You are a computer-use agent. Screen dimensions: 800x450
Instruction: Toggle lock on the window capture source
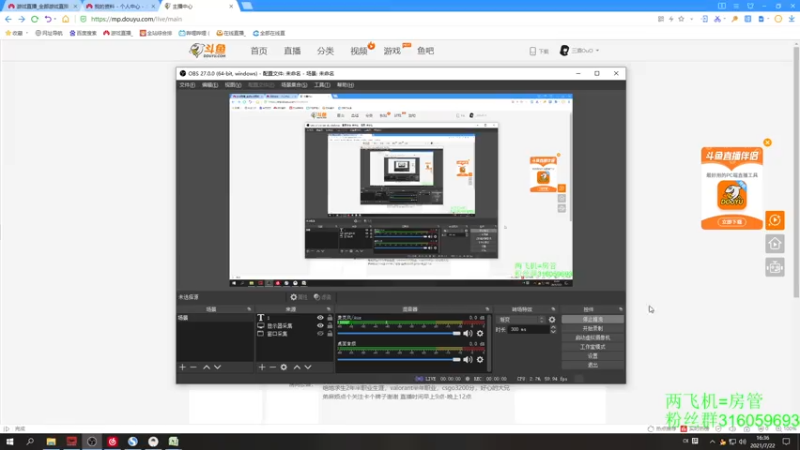[330, 334]
